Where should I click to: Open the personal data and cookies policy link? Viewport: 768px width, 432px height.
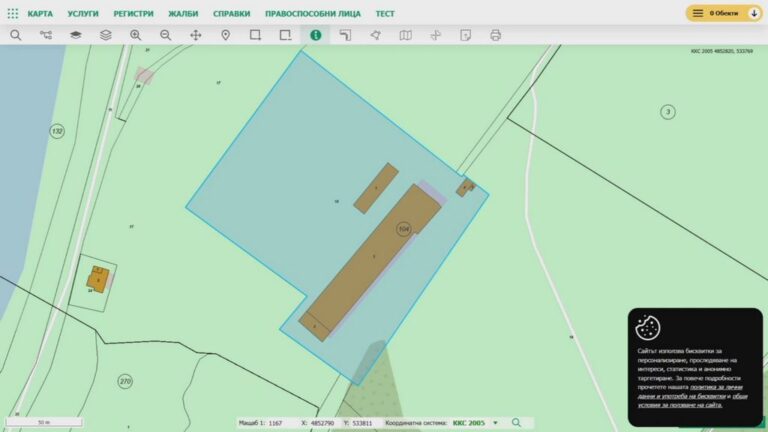pyautogui.click(x=690, y=391)
